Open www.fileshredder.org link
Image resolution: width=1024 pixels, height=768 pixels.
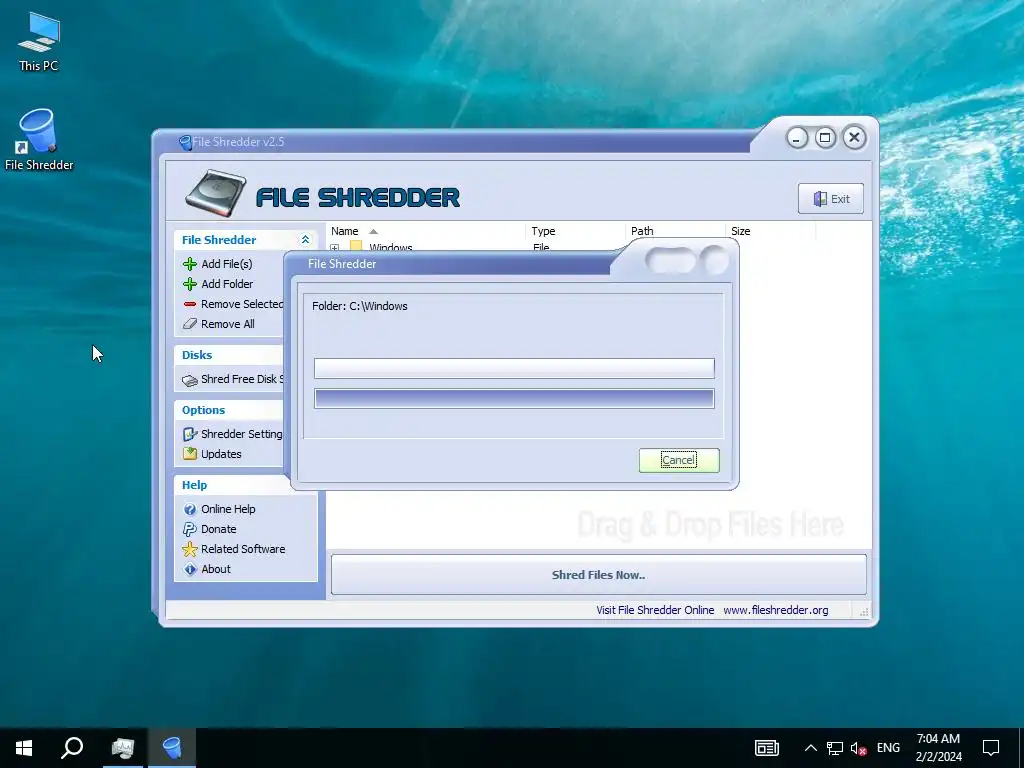point(775,610)
